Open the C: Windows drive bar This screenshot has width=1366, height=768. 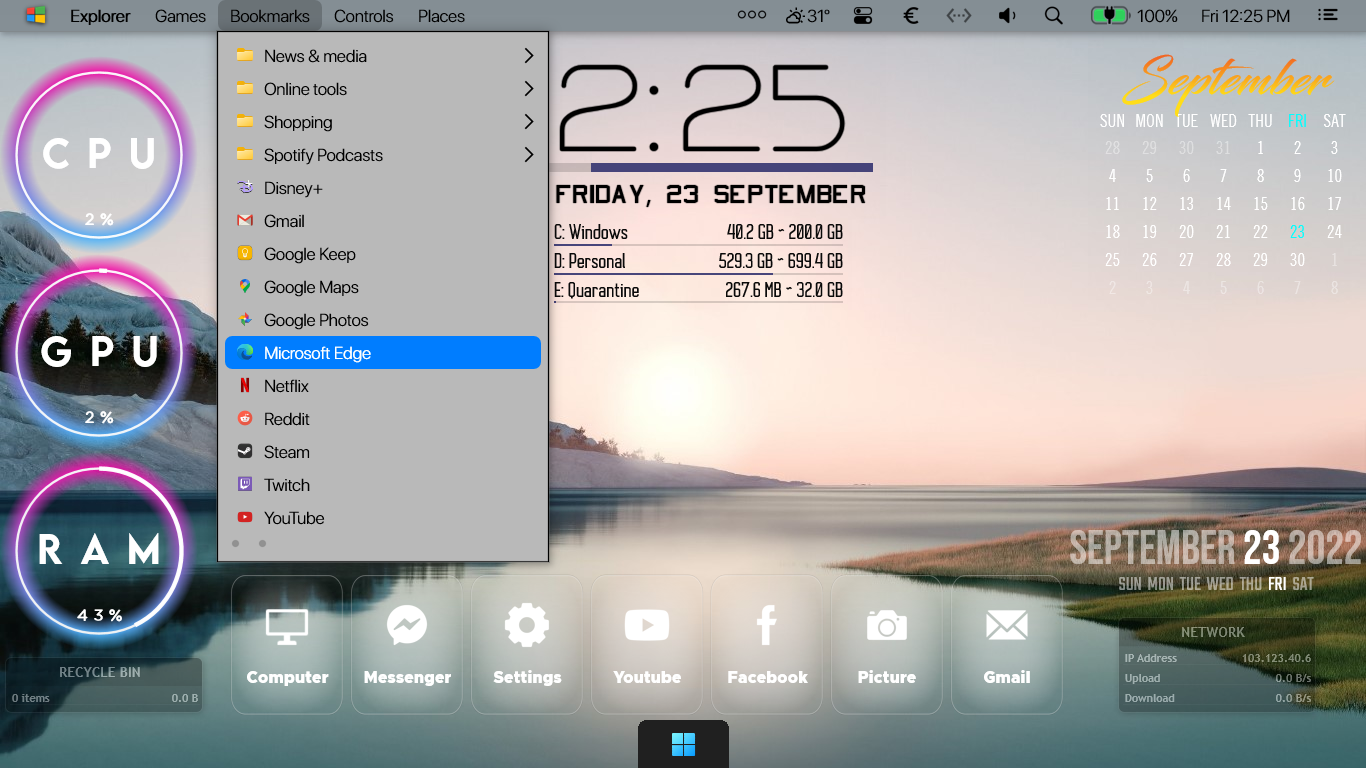coord(698,233)
